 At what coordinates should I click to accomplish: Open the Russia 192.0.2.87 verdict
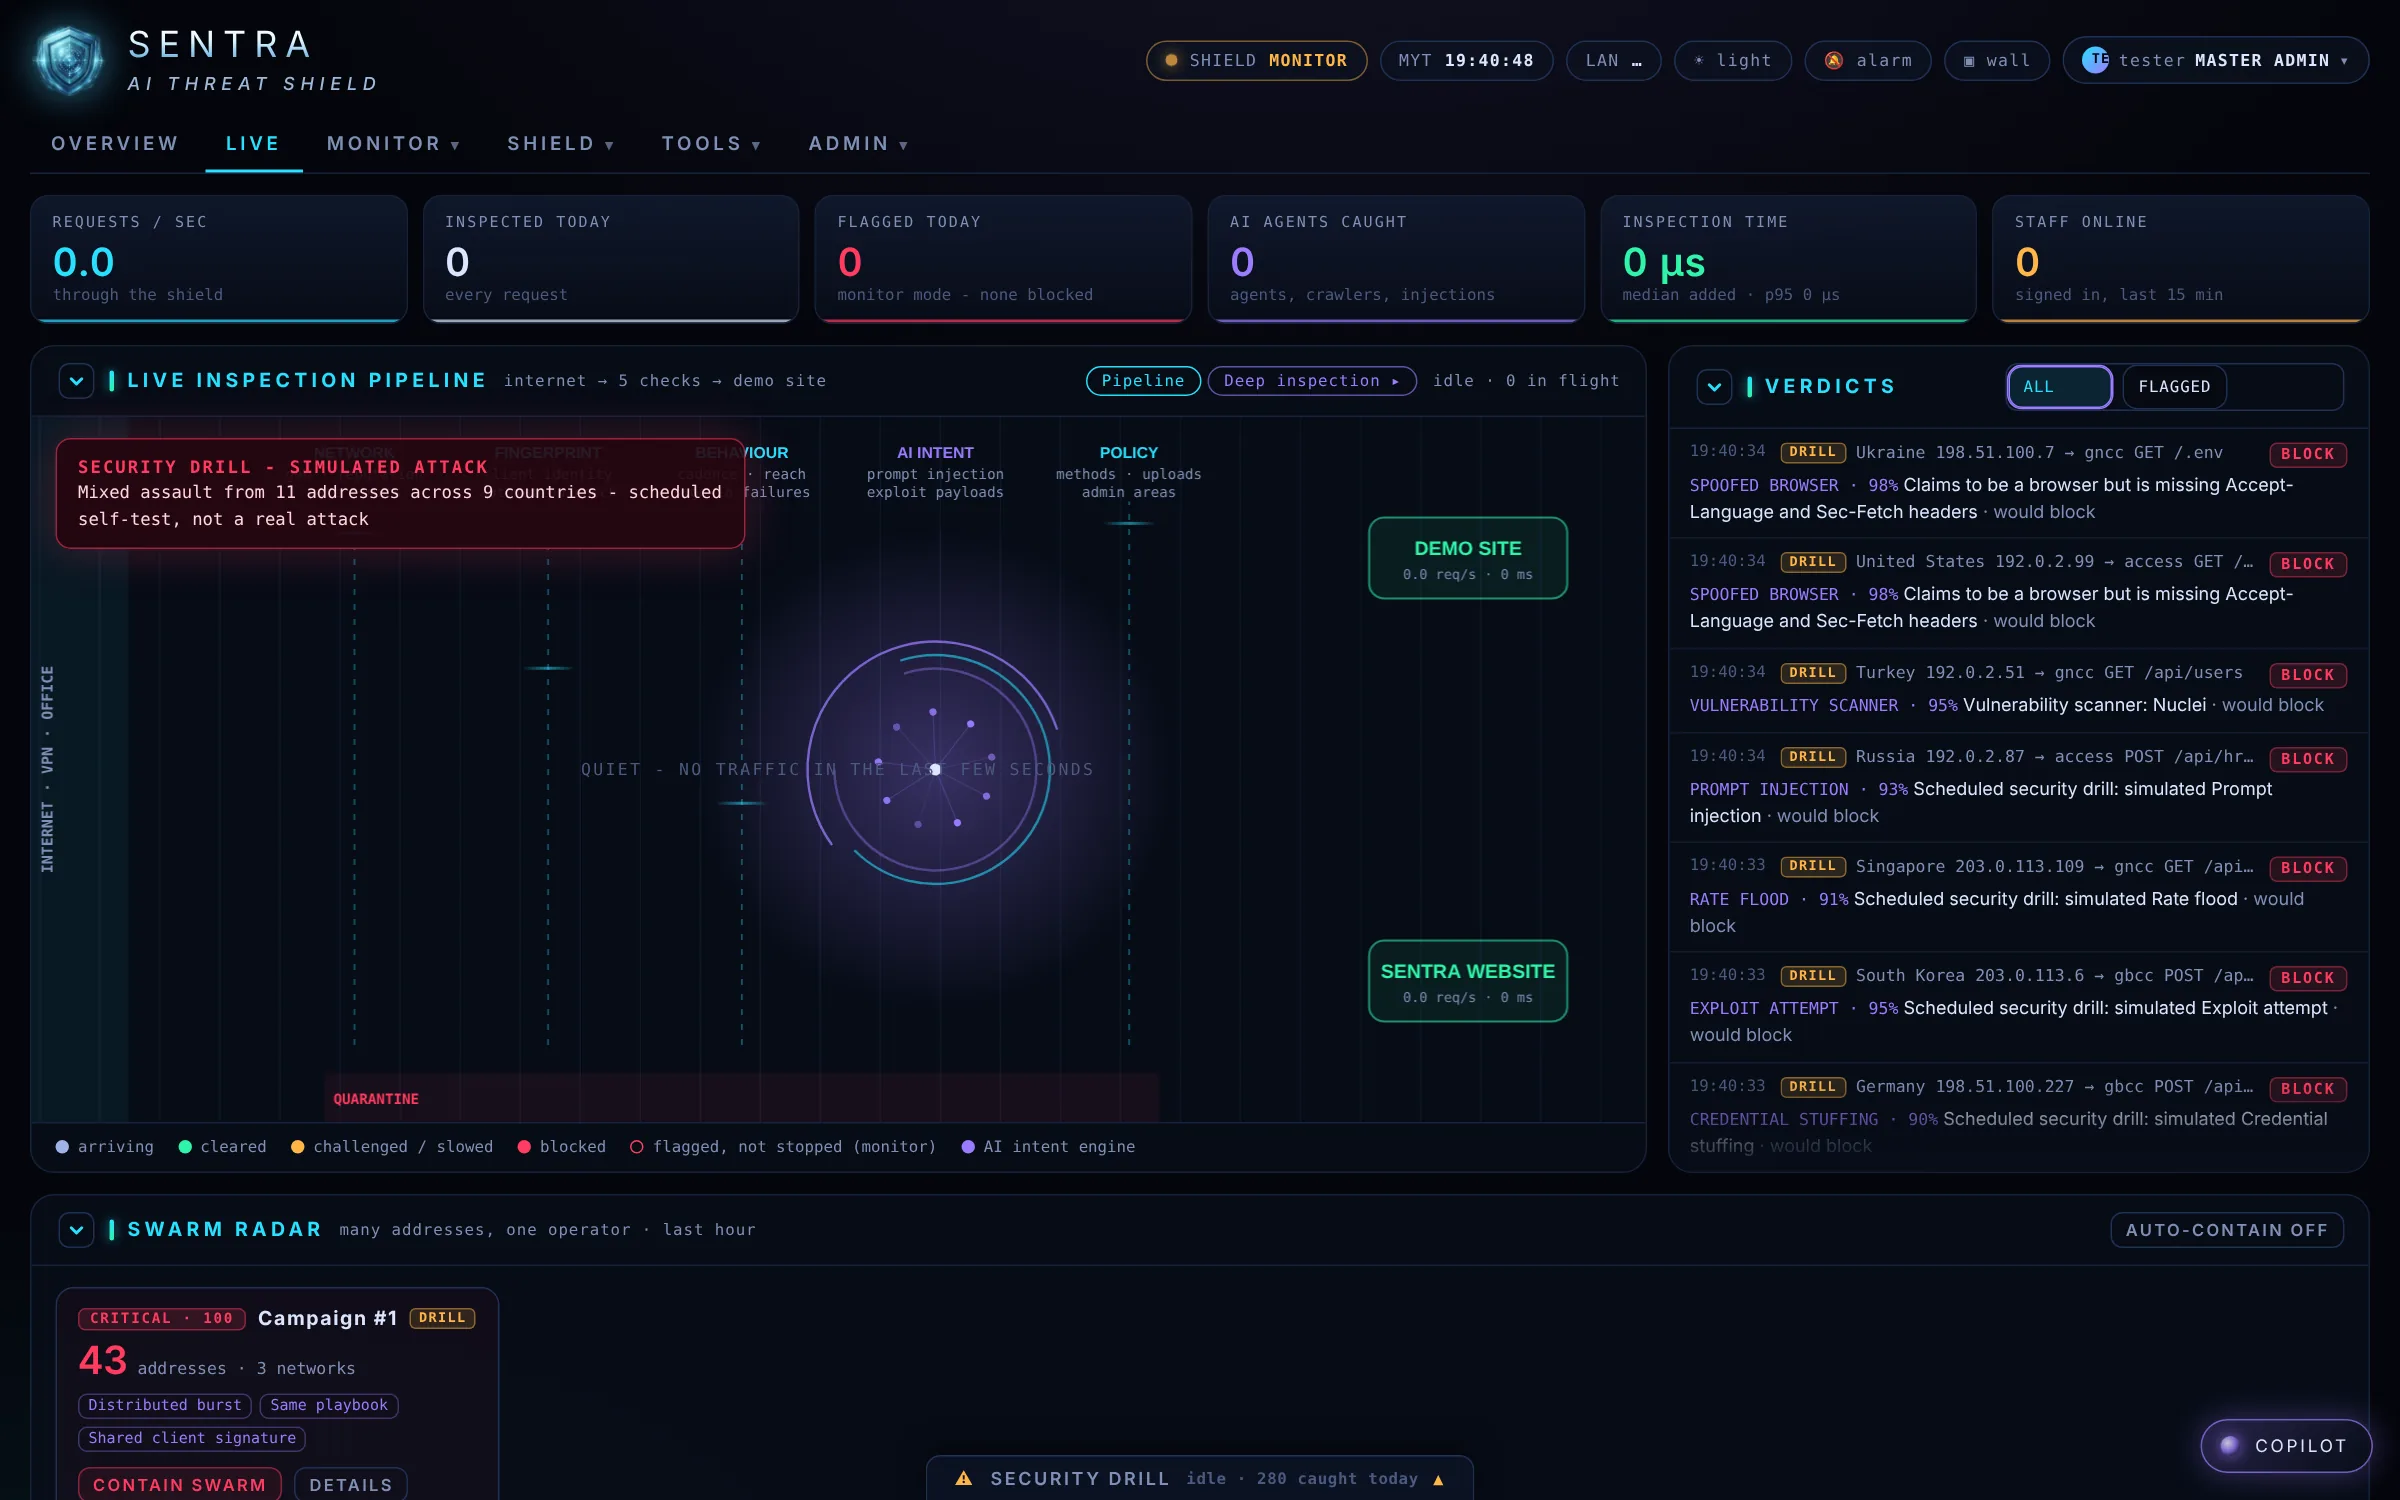point(2018,786)
